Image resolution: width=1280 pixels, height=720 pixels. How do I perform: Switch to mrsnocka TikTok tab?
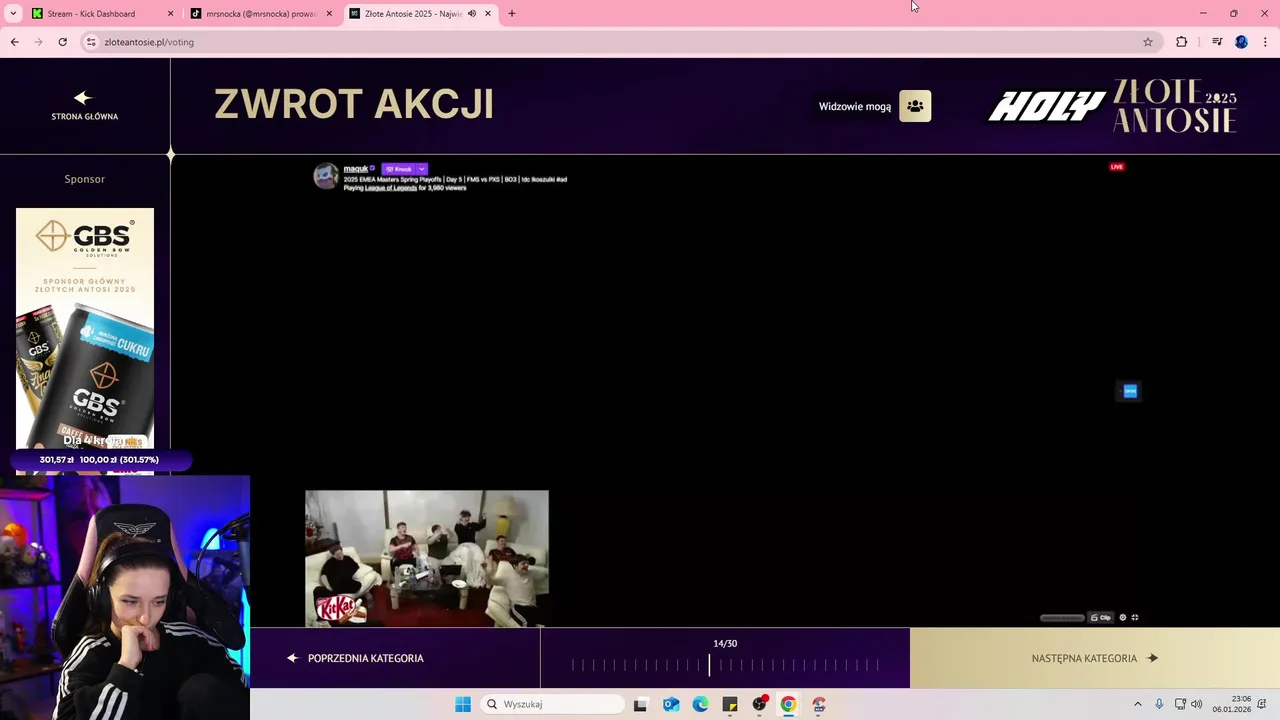(x=260, y=14)
